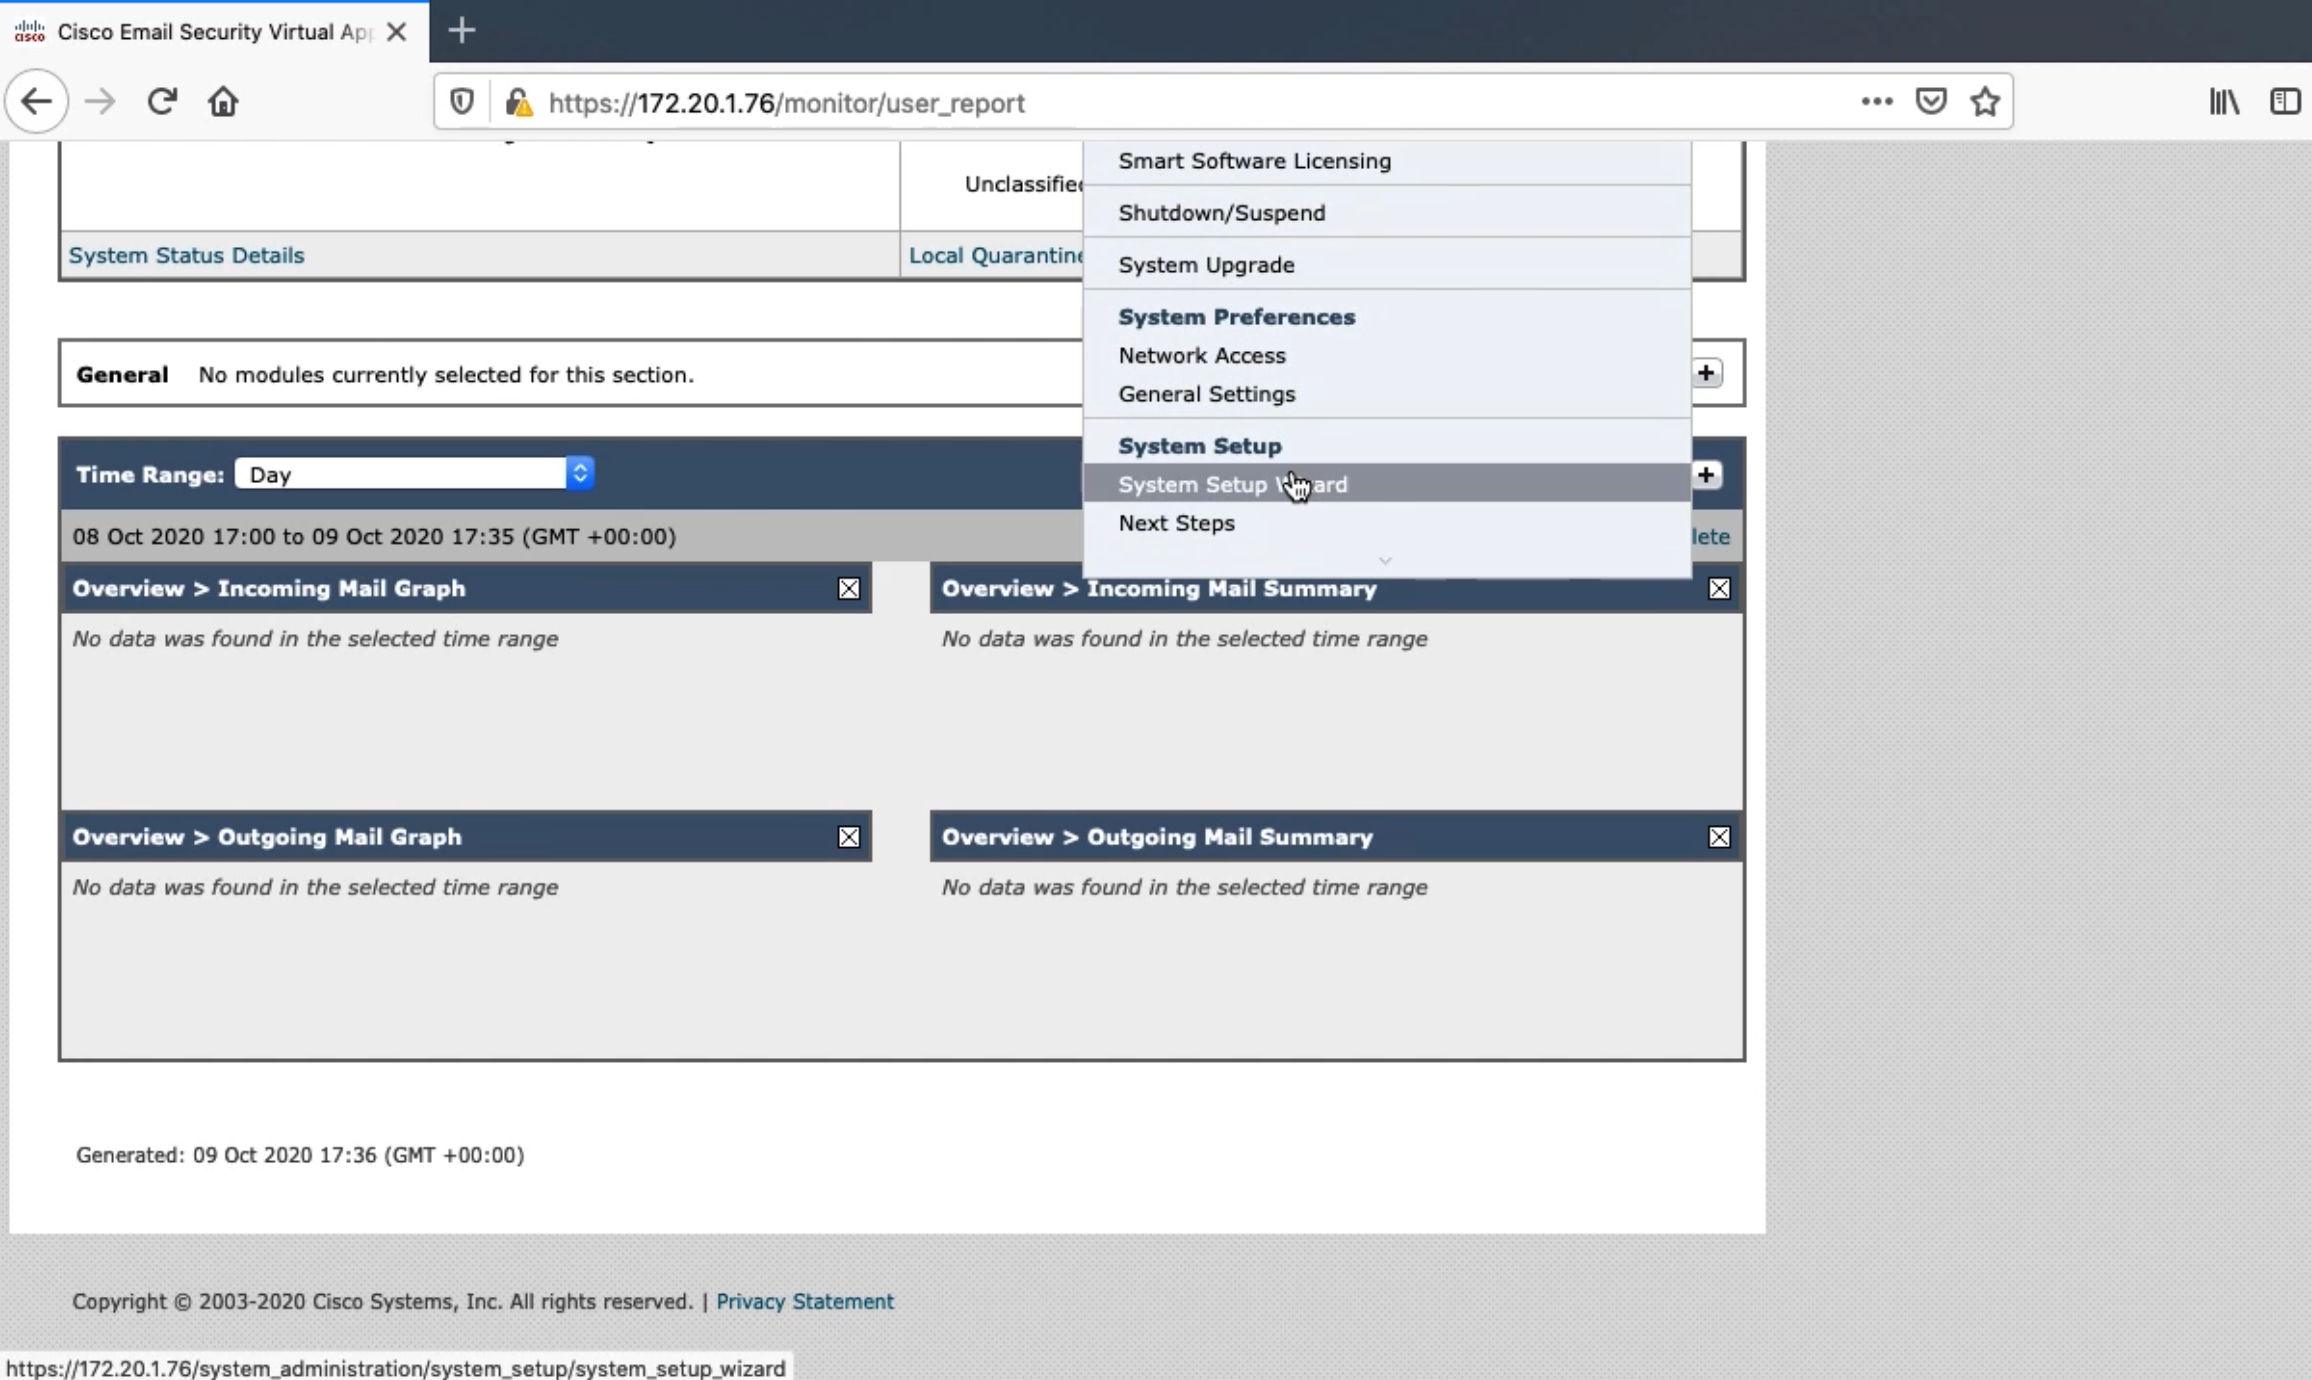Image resolution: width=2312 pixels, height=1380 pixels.
Task: Remove the Incoming Mail Graph module
Action: (x=849, y=589)
